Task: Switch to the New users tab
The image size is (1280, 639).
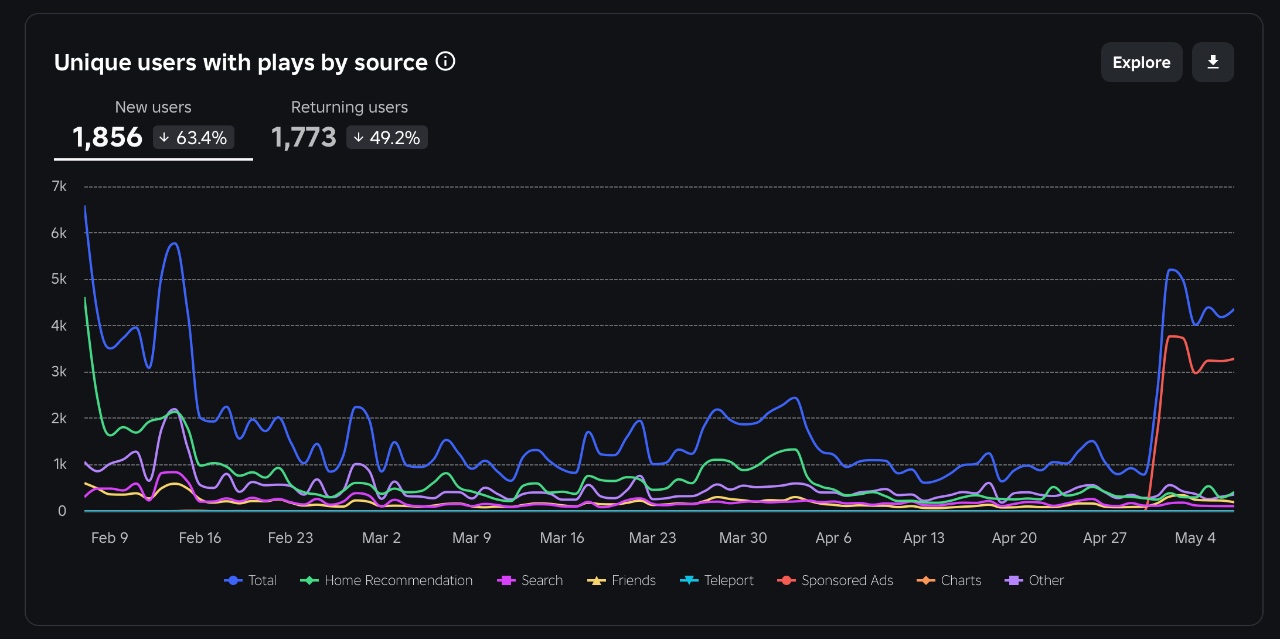Action: coord(153,126)
